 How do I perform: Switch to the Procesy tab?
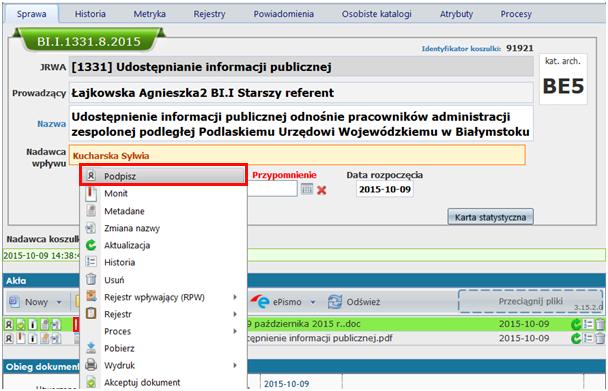point(516,14)
